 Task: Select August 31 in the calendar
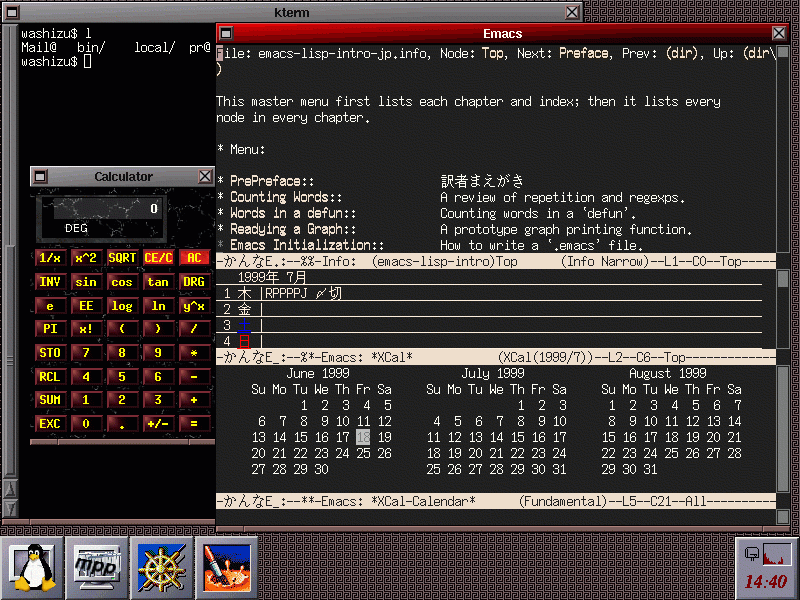click(650, 469)
